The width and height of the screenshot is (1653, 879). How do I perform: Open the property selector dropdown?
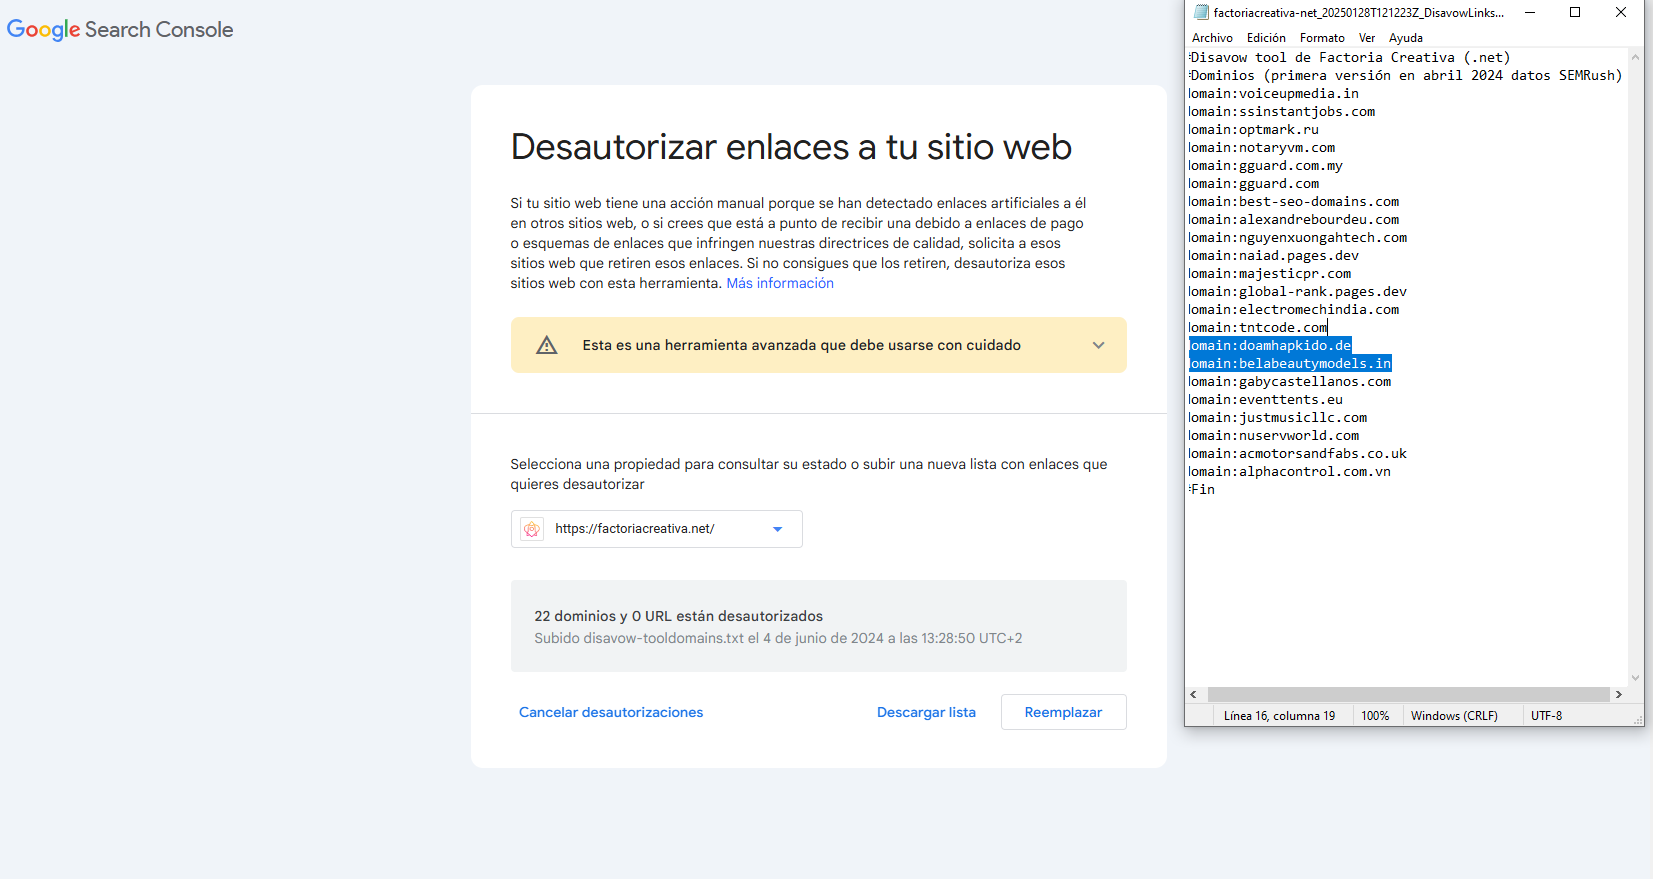coord(777,529)
